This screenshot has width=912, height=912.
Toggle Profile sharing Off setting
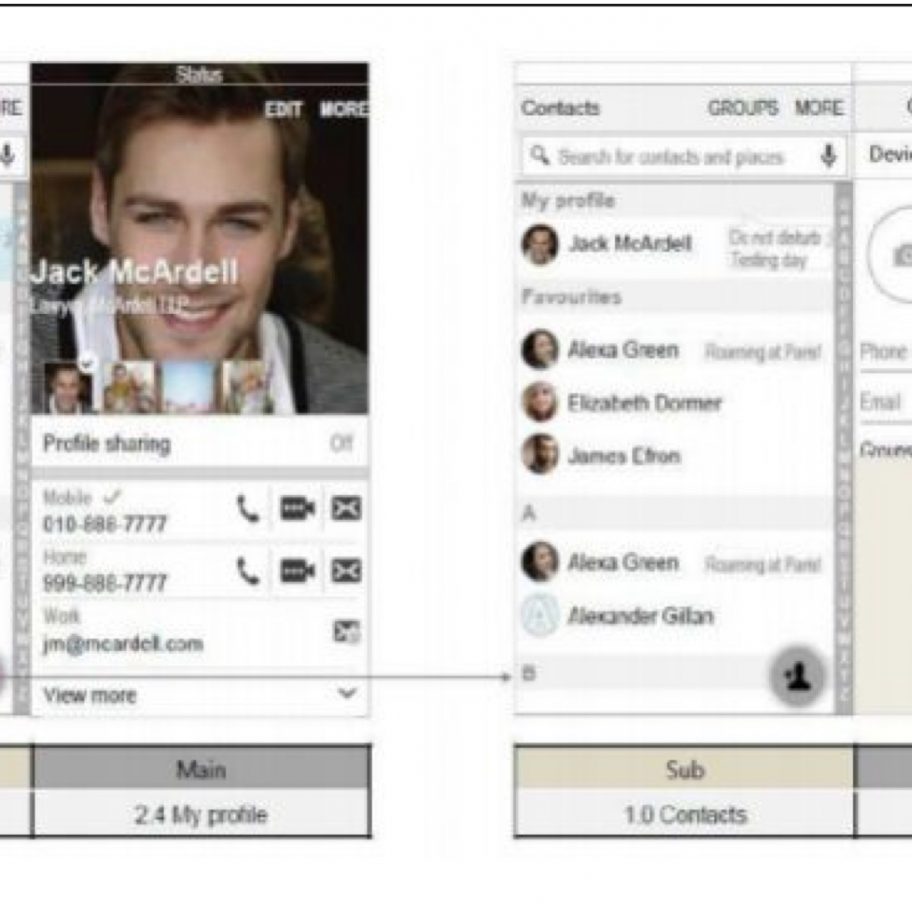click(341, 443)
